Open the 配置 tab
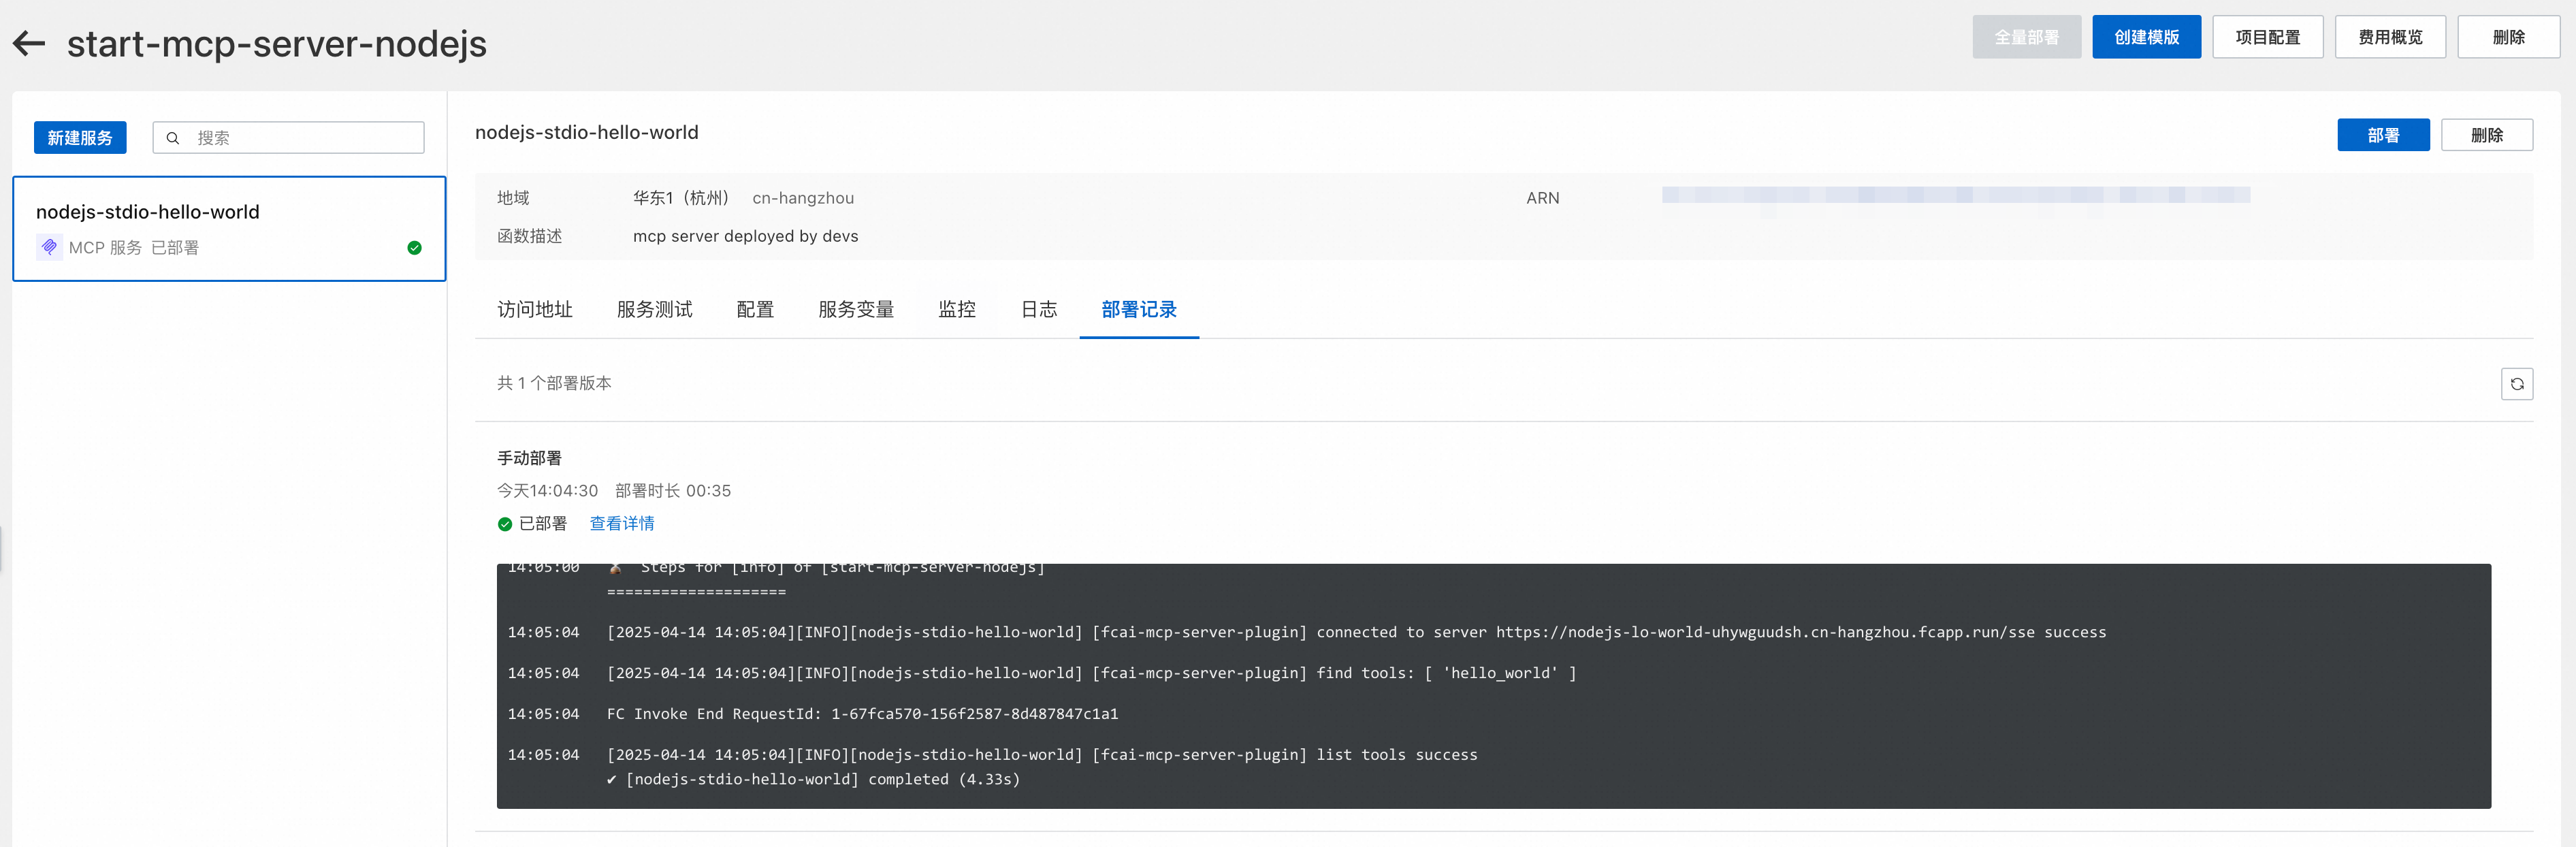 pyautogui.click(x=755, y=310)
